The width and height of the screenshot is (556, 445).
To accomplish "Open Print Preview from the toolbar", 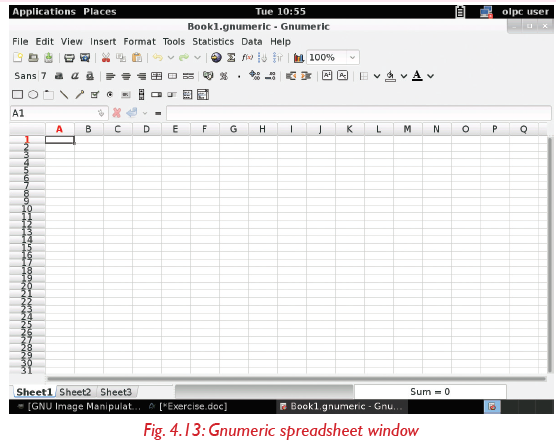I will coord(85,57).
